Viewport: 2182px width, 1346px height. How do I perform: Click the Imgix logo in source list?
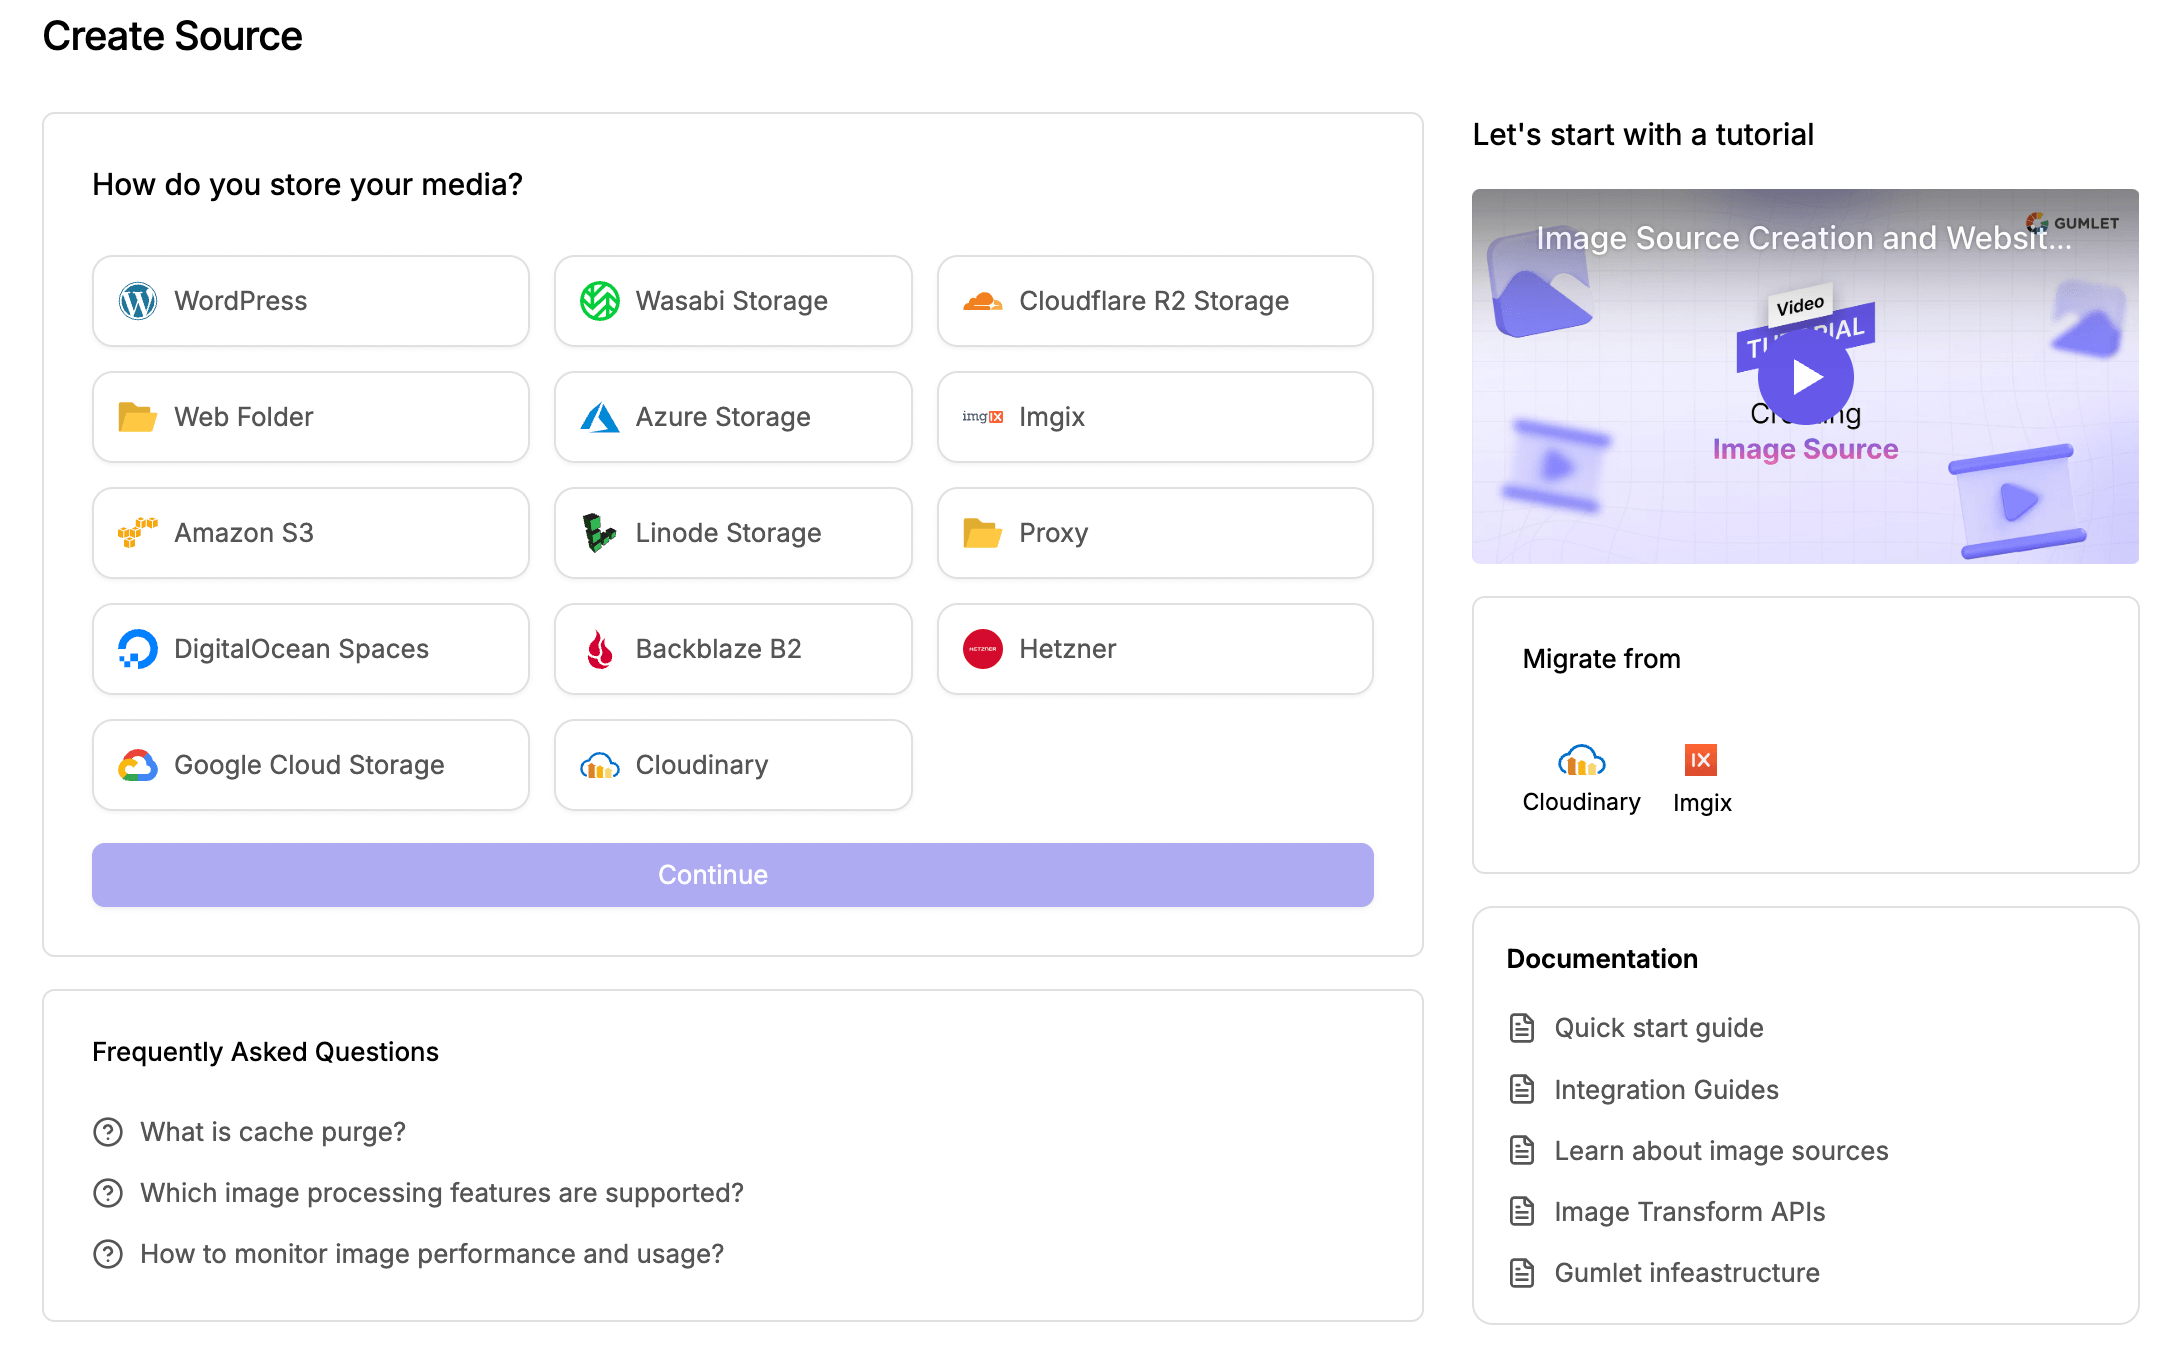[x=983, y=417]
